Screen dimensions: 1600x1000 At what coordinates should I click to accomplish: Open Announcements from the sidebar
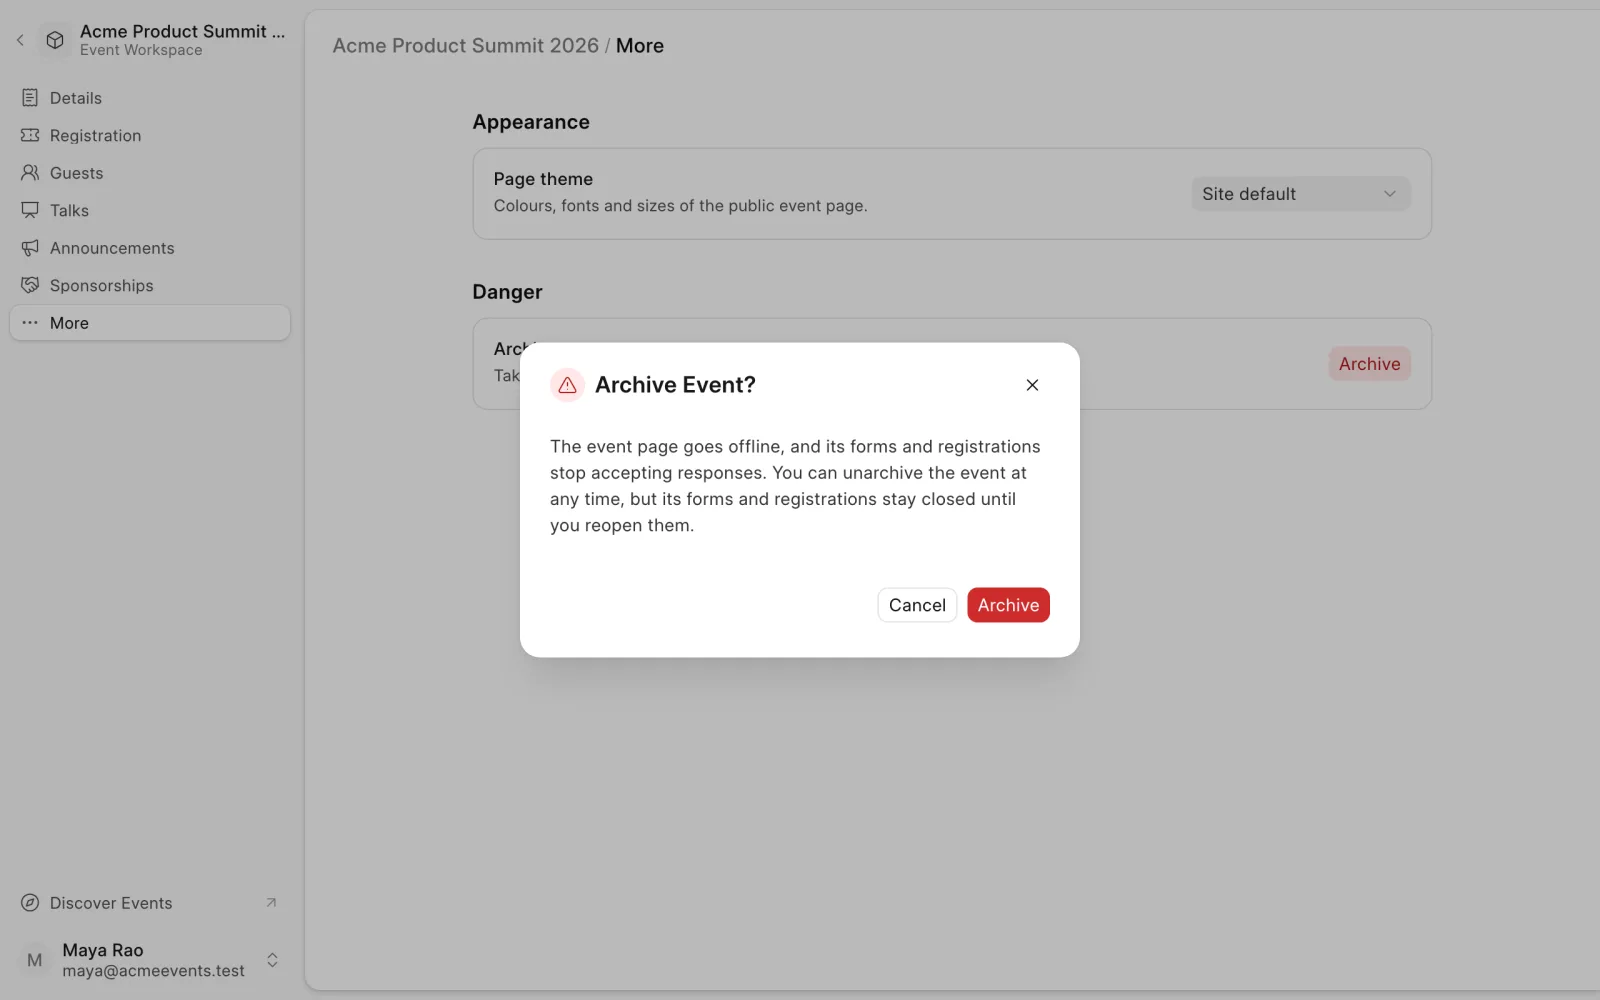coord(150,248)
